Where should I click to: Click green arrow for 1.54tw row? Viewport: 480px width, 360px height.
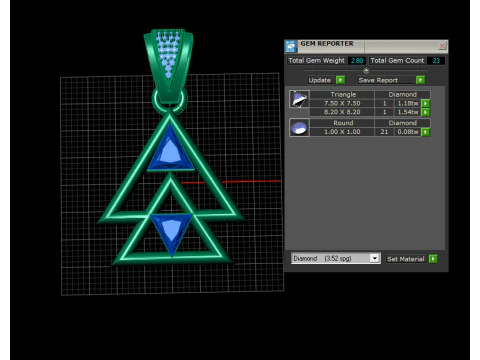pos(425,112)
